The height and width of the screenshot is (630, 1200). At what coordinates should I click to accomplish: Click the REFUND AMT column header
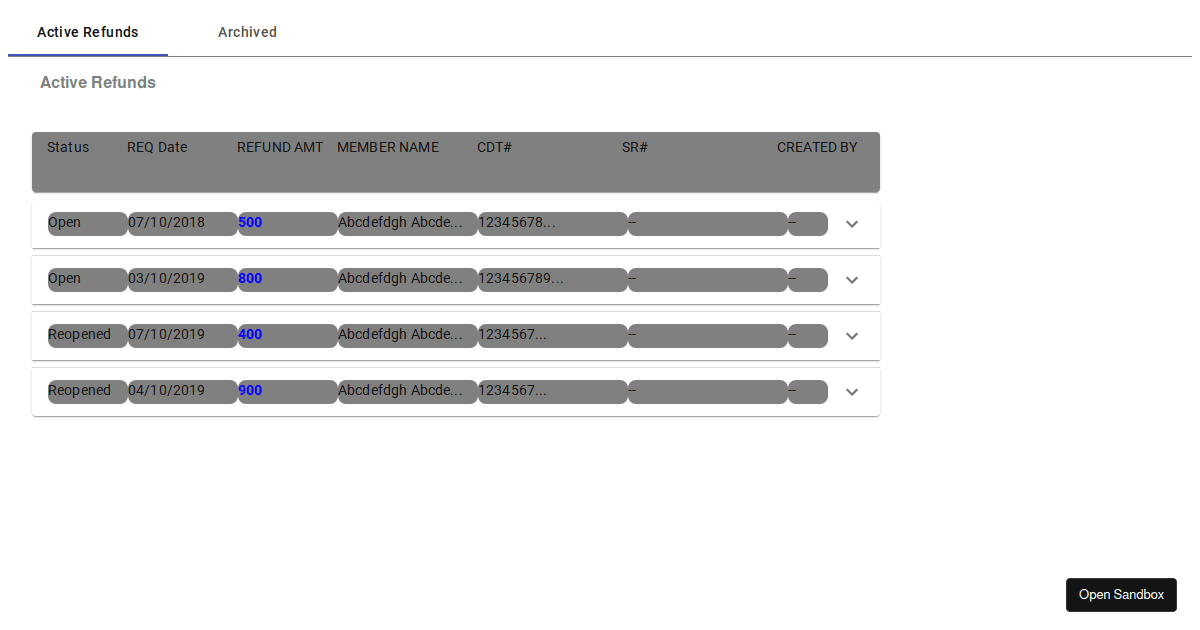coord(280,147)
